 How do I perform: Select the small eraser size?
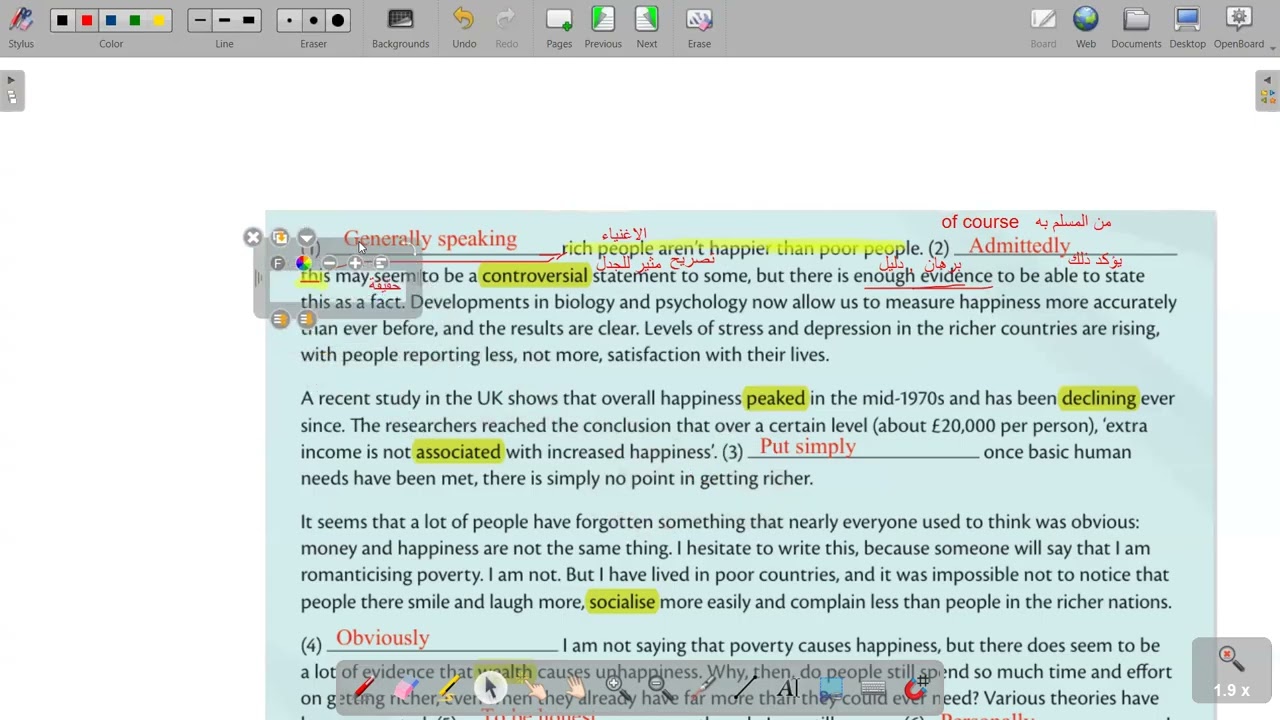(x=290, y=20)
